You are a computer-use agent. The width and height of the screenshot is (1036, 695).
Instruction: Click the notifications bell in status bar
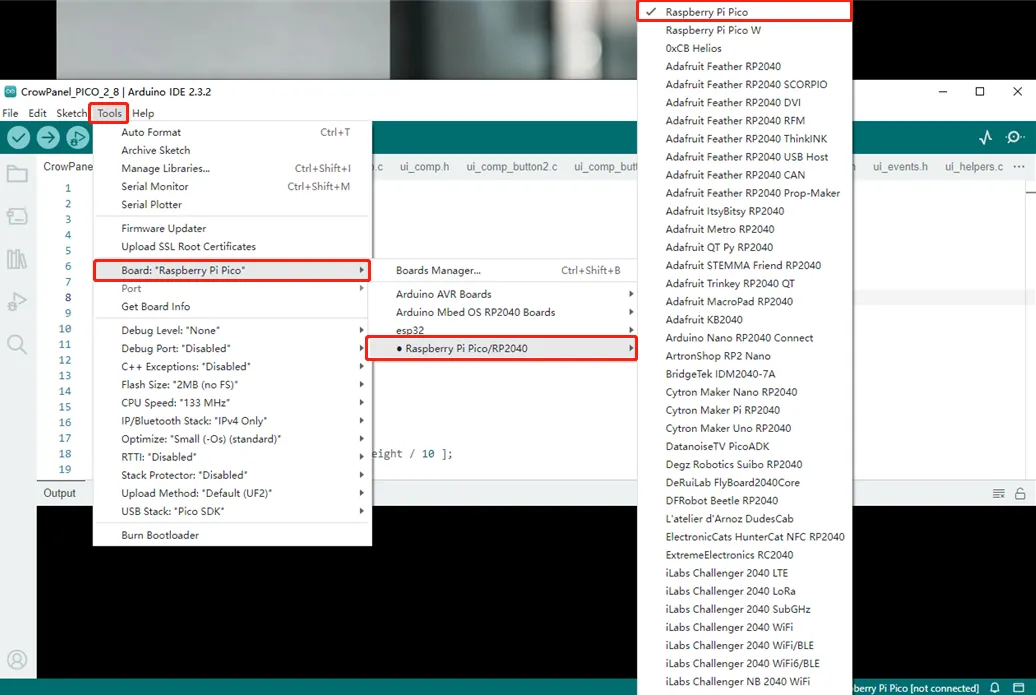click(x=994, y=688)
